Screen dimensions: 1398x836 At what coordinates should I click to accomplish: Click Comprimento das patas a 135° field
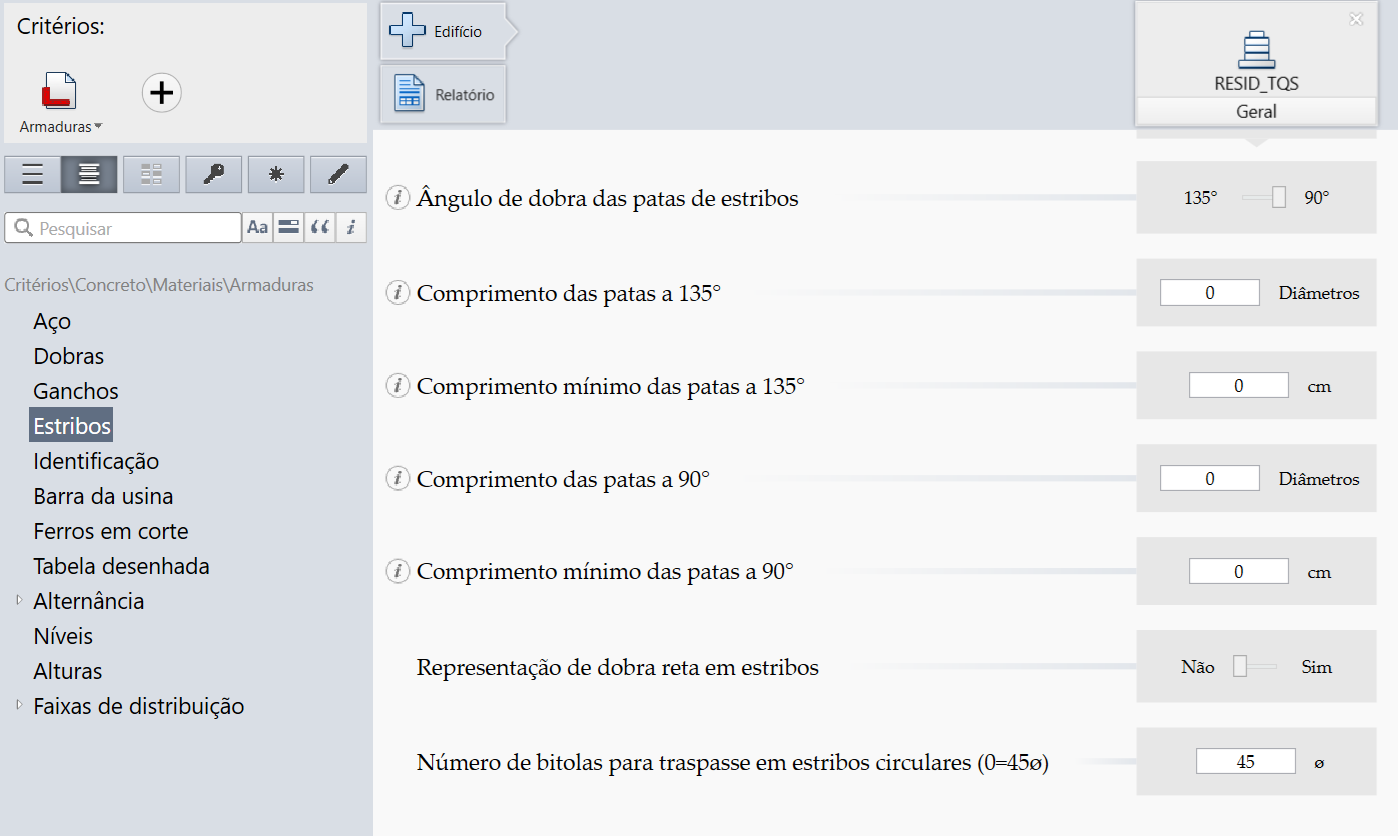(1209, 293)
